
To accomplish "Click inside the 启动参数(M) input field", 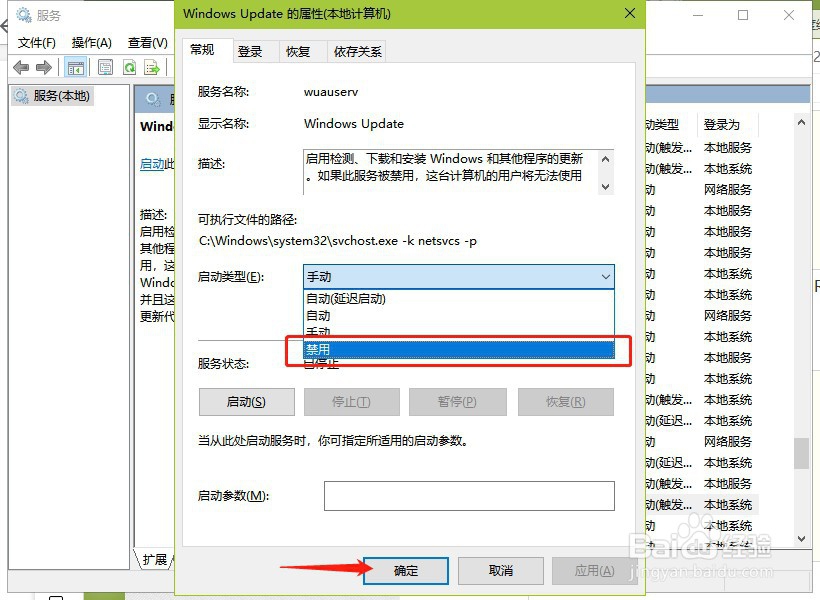I will pos(469,496).
